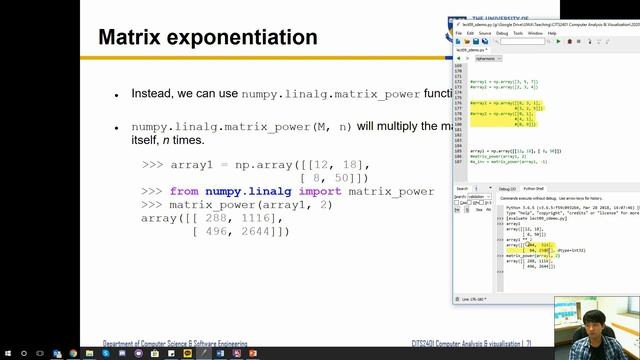The width and height of the screenshot is (640, 360).
Task: Click the search icon beside the toolbar search field
Action: (x=497, y=41)
